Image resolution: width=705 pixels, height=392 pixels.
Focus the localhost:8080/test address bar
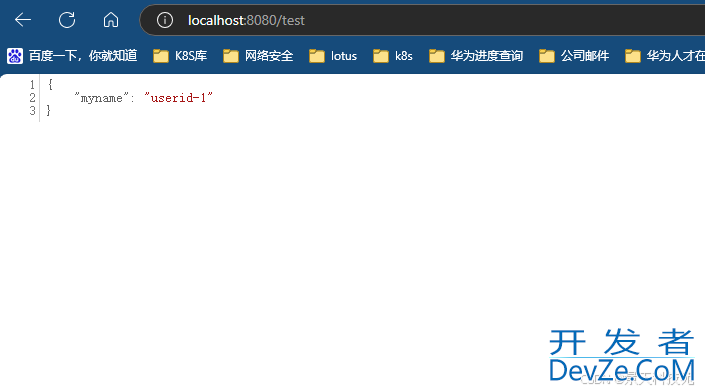point(423,20)
